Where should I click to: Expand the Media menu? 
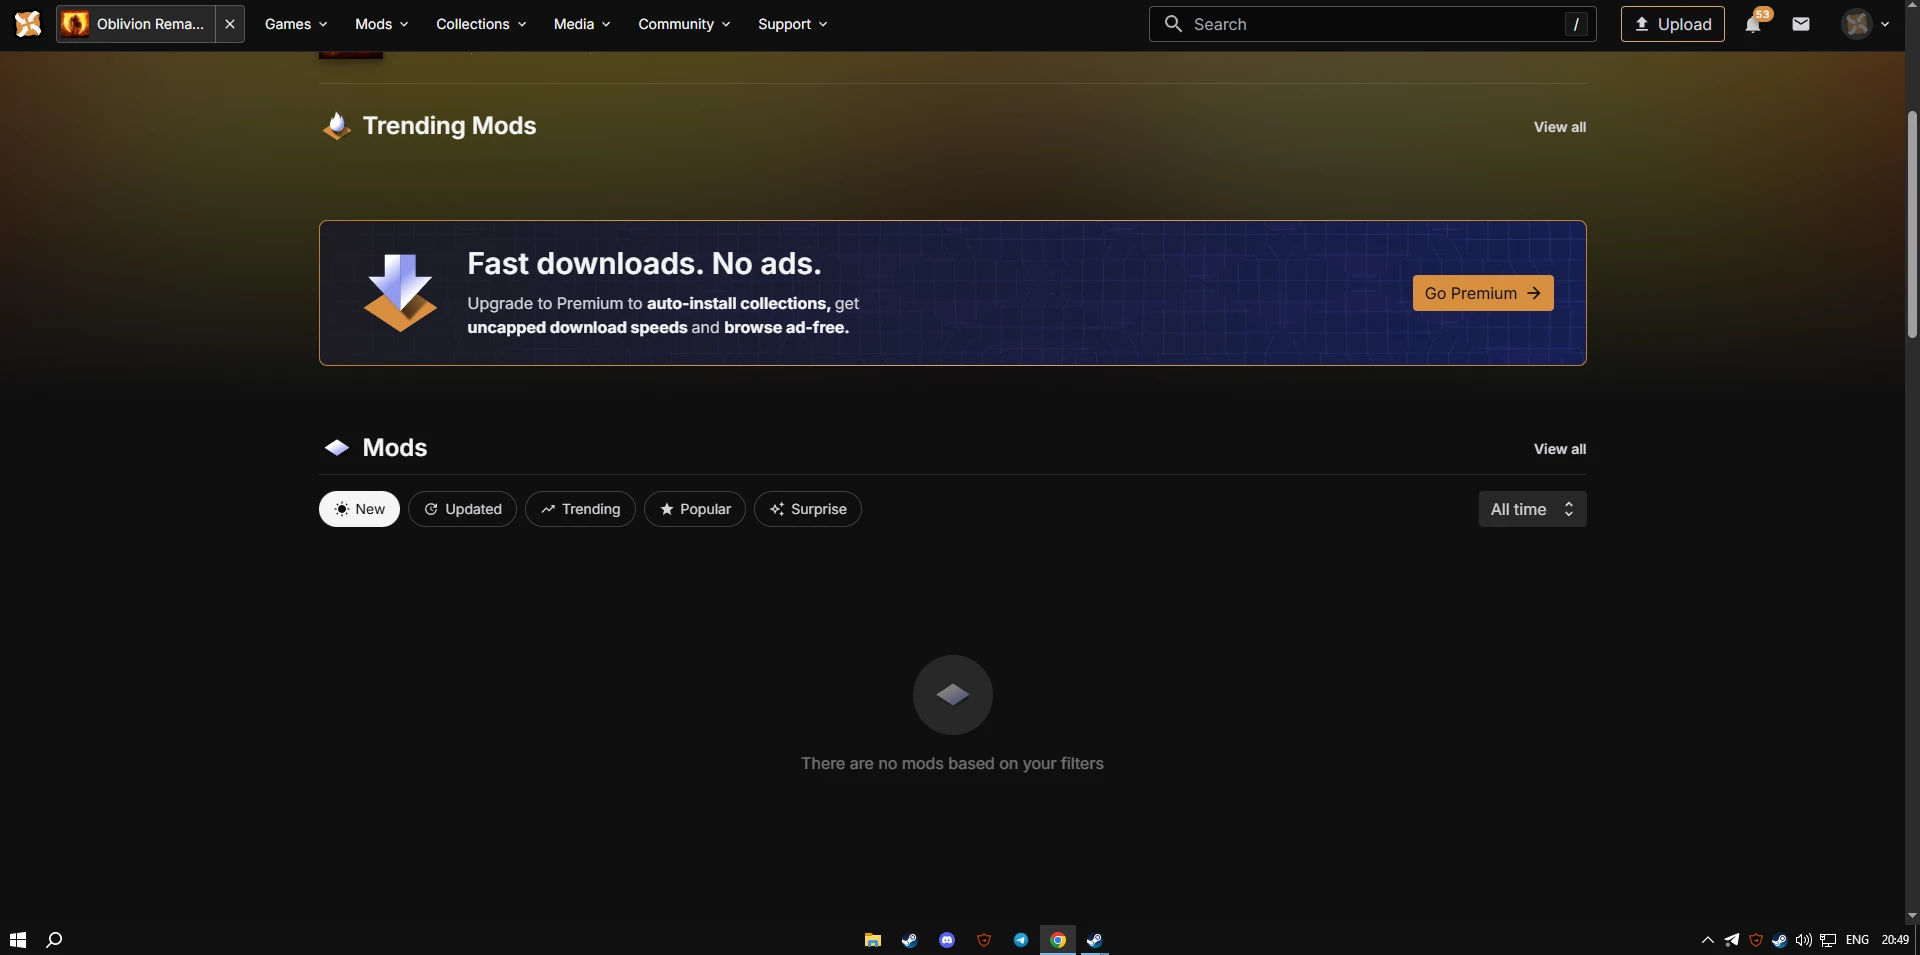tap(582, 24)
